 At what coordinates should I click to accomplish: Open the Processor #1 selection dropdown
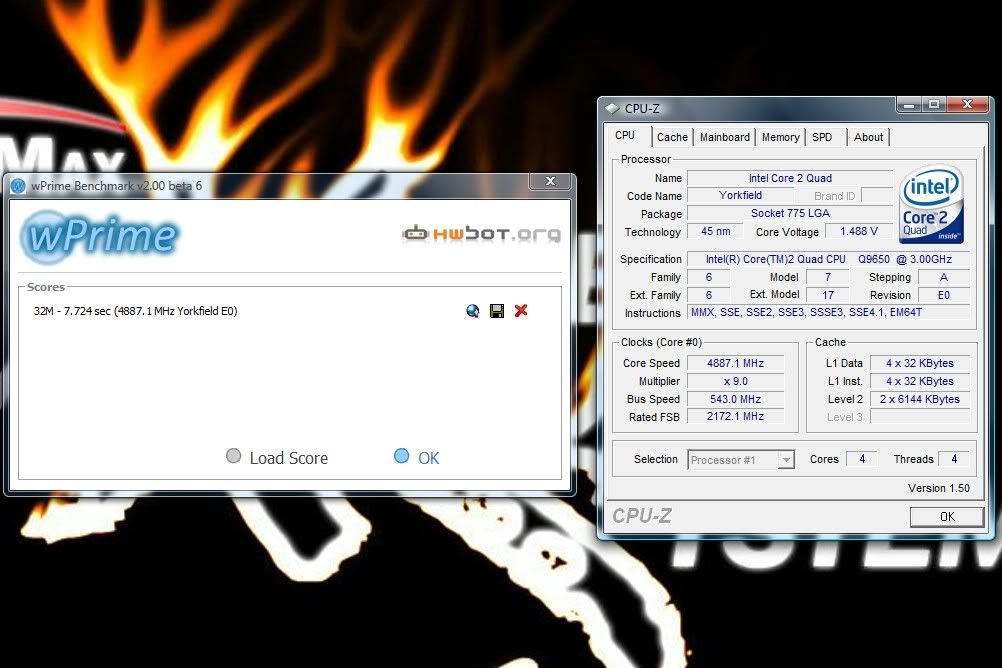pyautogui.click(x=741, y=460)
